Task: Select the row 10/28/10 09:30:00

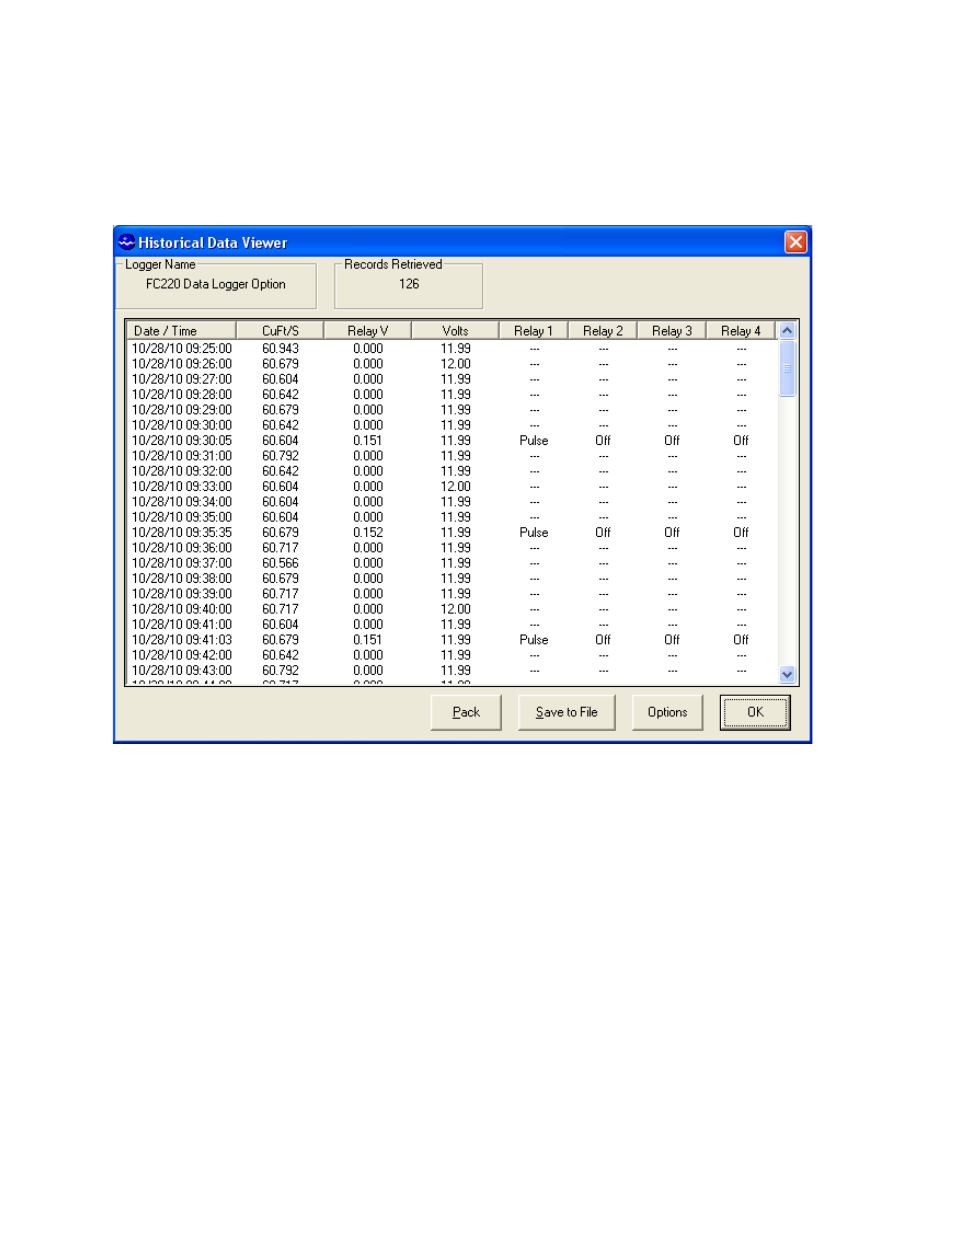Action: tap(452, 425)
